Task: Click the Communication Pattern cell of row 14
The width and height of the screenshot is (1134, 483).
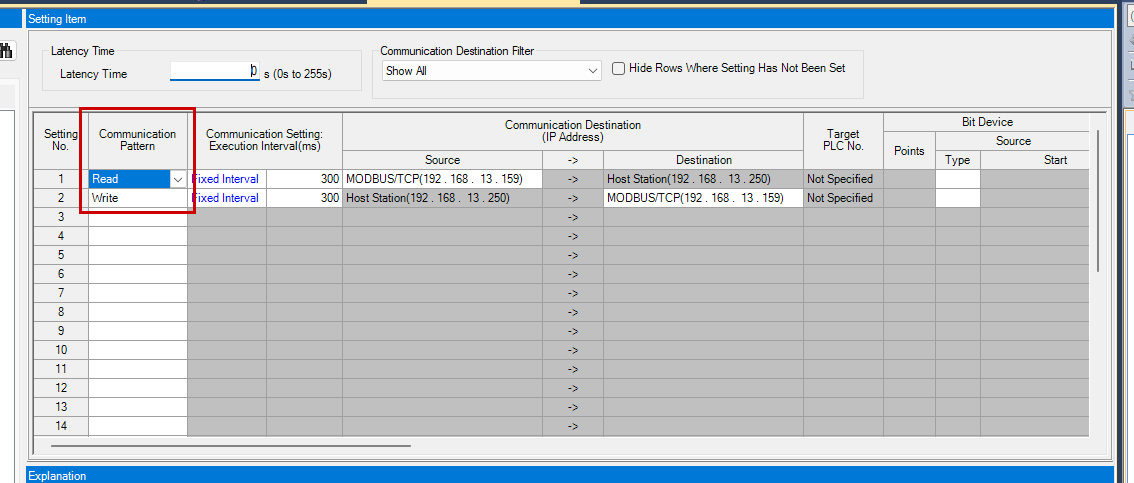Action: [x=138, y=425]
